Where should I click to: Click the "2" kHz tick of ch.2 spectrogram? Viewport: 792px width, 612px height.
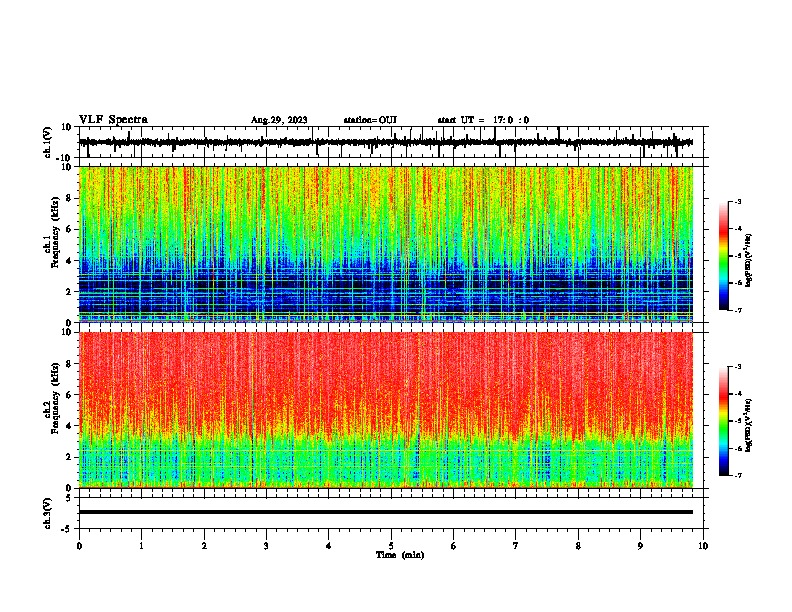(69, 457)
